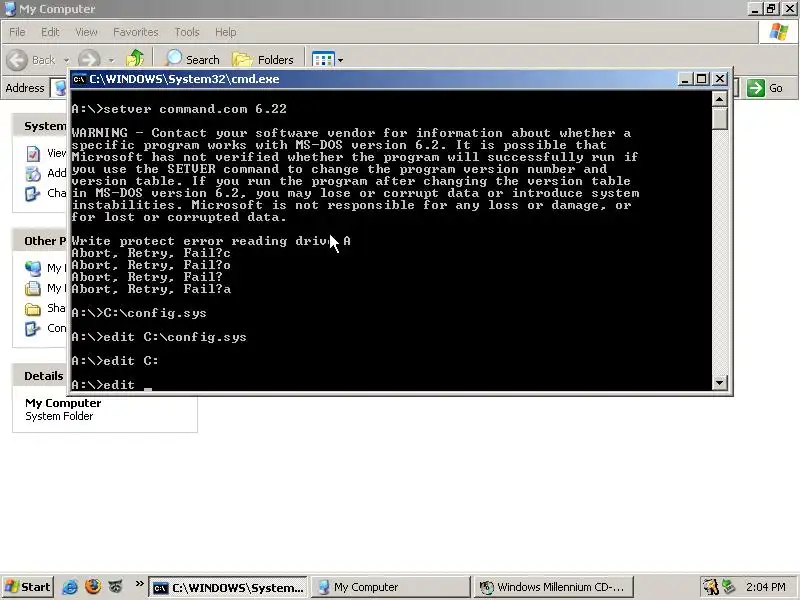This screenshot has width=800, height=600.
Task: Click the Up folder icon
Action: (x=135, y=58)
